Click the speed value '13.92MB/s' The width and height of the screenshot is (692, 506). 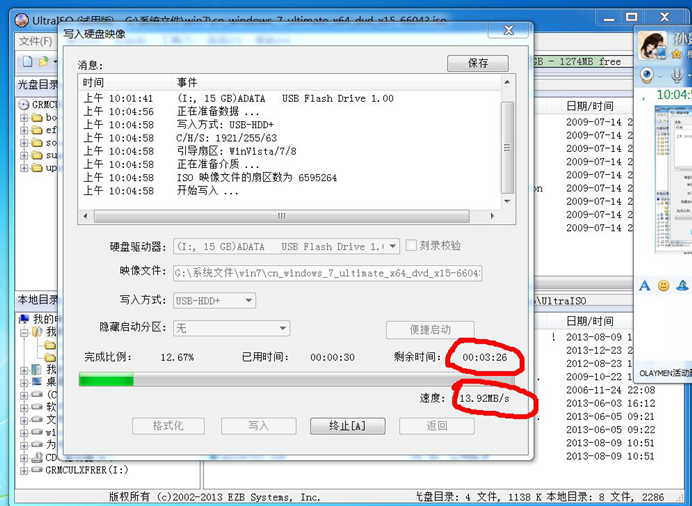click(484, 399)
